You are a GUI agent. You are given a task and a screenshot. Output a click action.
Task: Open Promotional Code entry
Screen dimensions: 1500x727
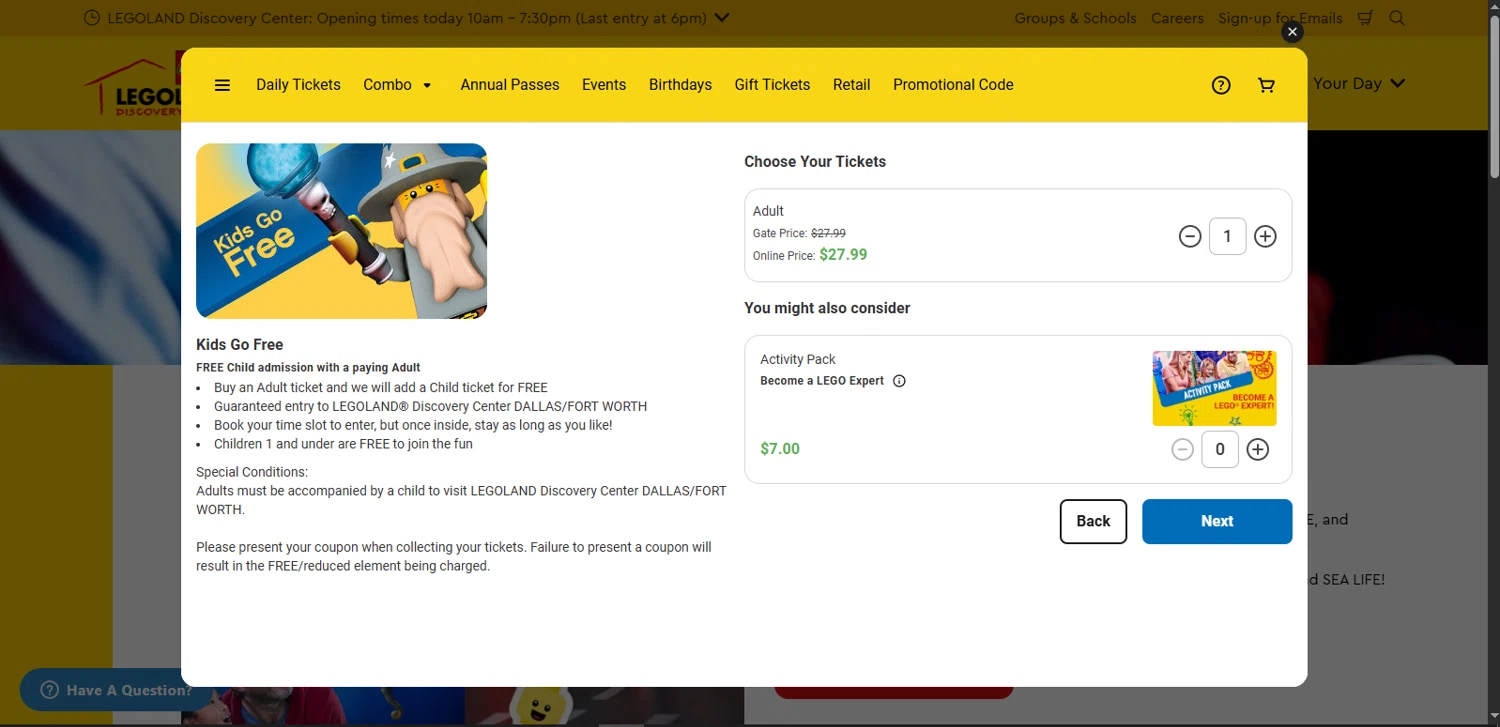point(953,85)
